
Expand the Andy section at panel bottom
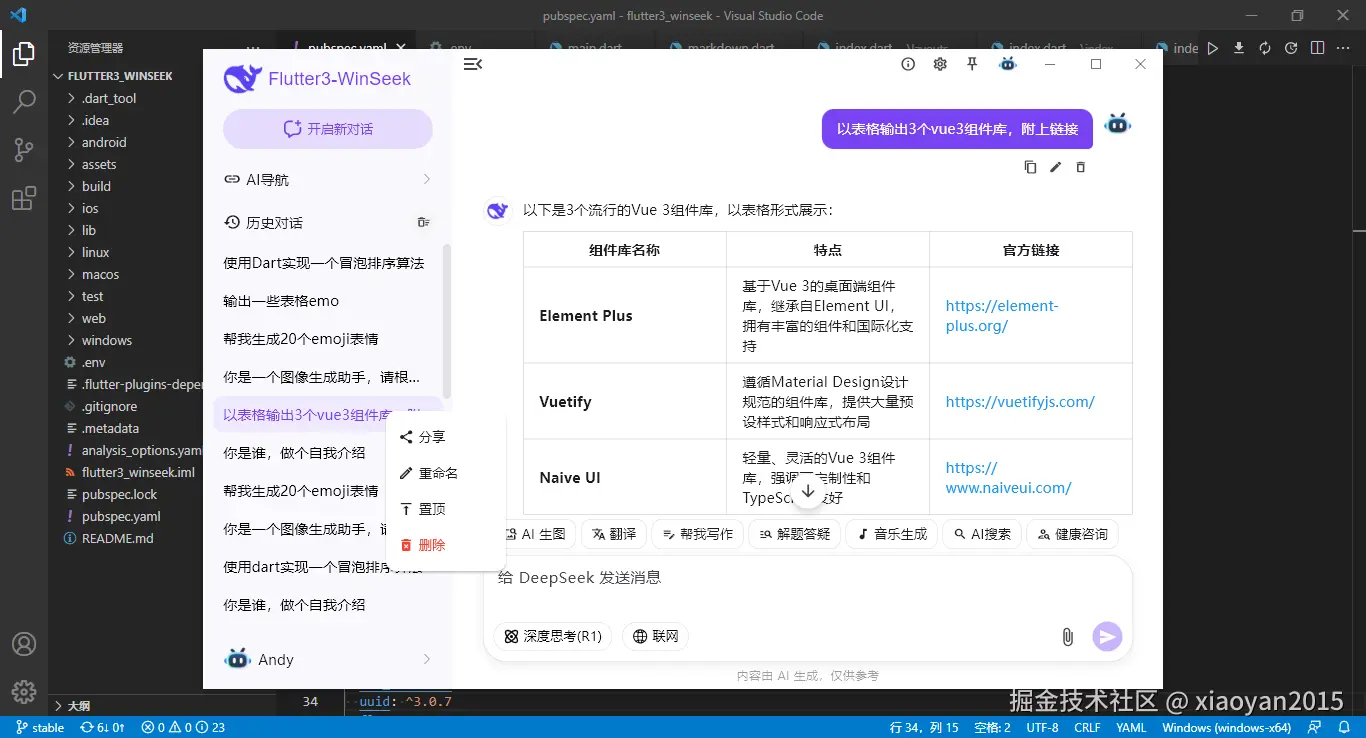coord(327,658)
